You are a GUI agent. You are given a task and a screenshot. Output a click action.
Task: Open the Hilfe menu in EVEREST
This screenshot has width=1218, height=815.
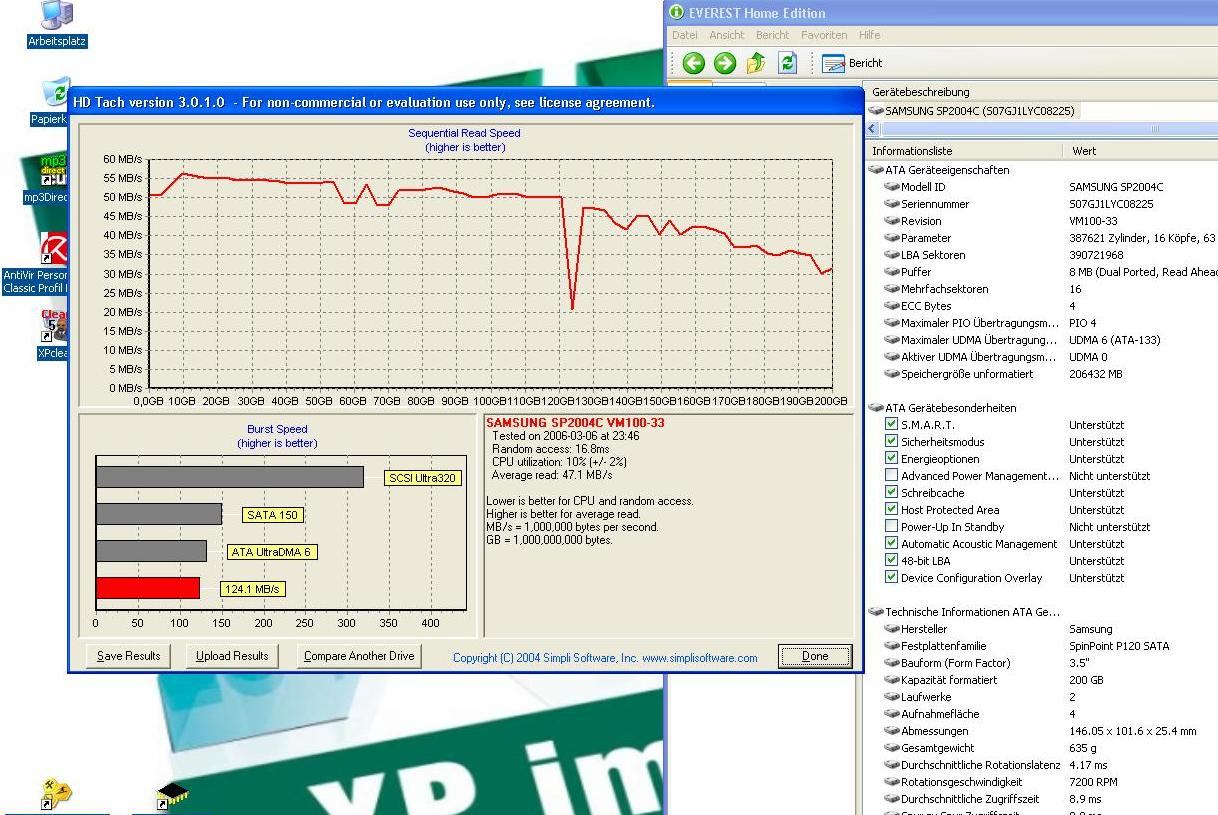[x=869, y=35]
